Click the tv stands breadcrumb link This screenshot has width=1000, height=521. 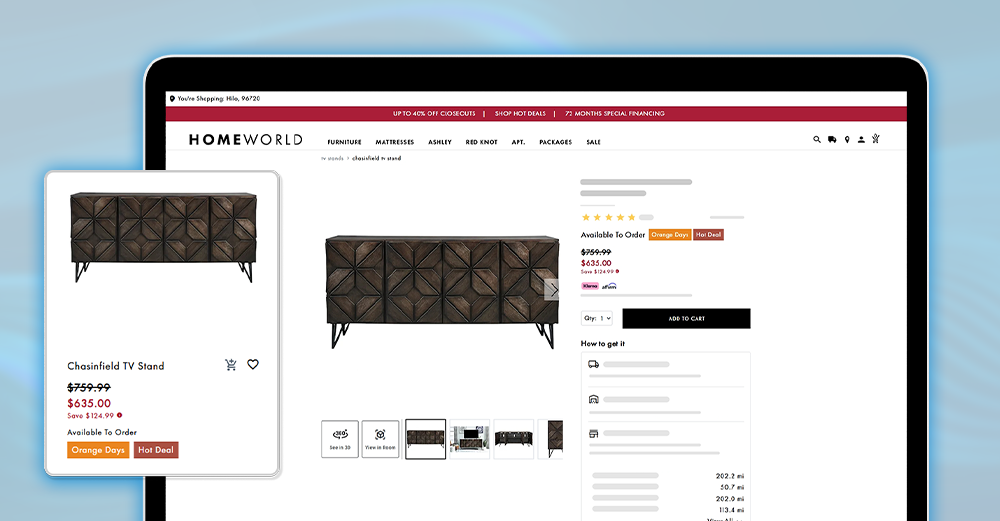click(x=332, y=158)
